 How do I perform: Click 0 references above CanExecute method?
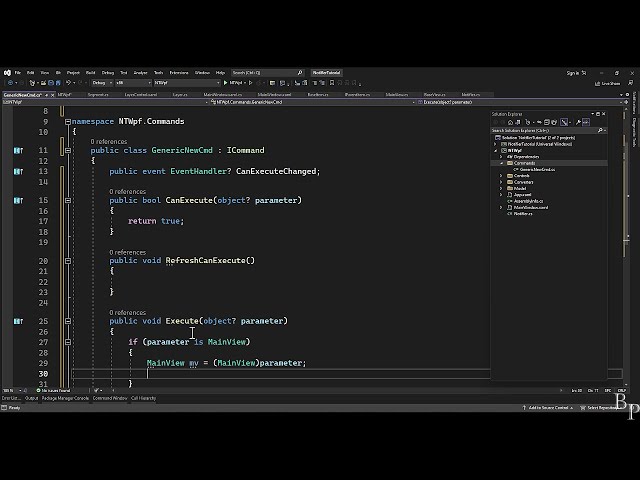127,191
